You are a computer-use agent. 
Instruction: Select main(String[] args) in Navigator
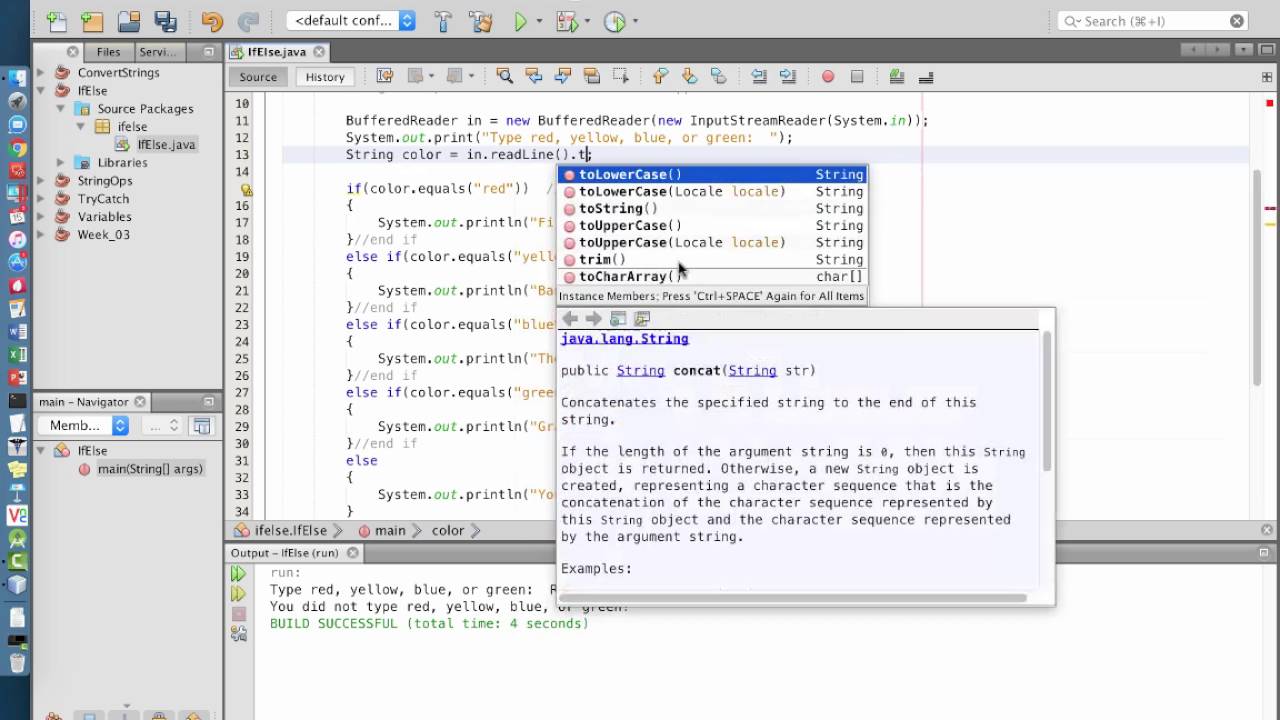(150, 469)
